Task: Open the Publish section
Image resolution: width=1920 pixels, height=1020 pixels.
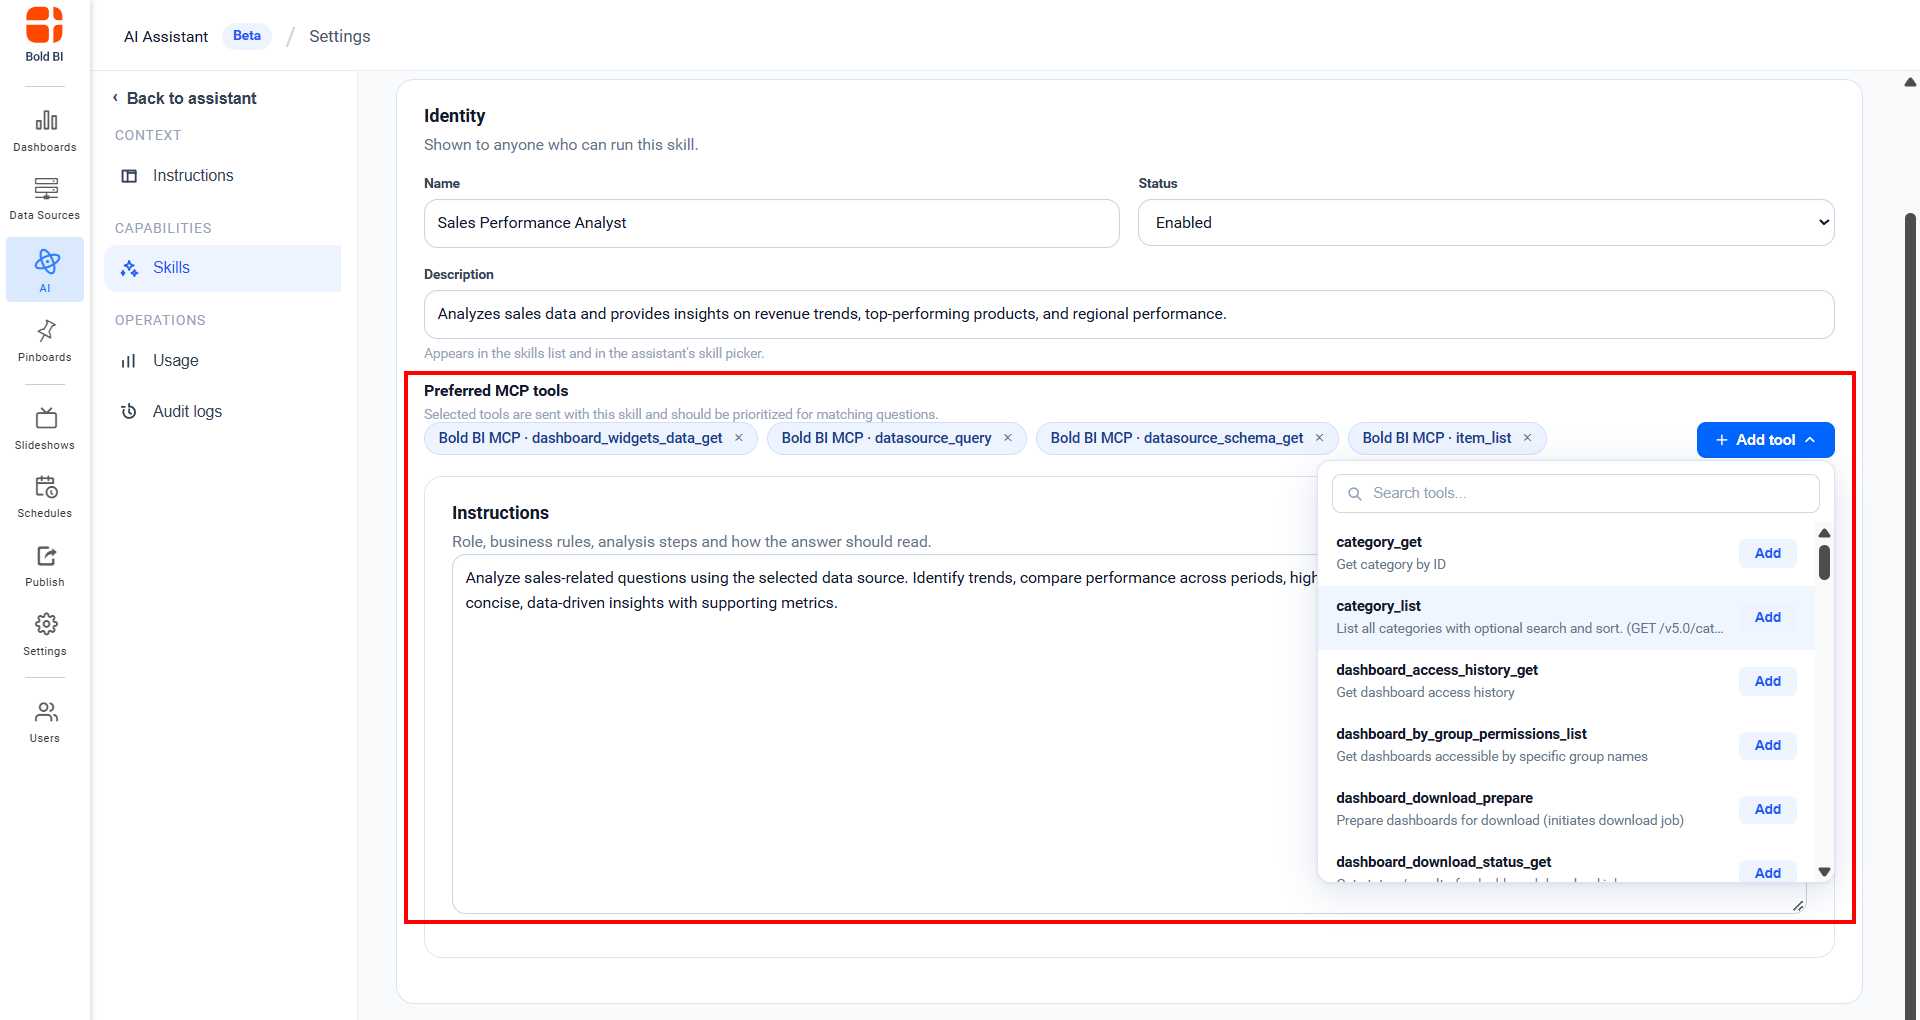Action: (x=45, y=566)
